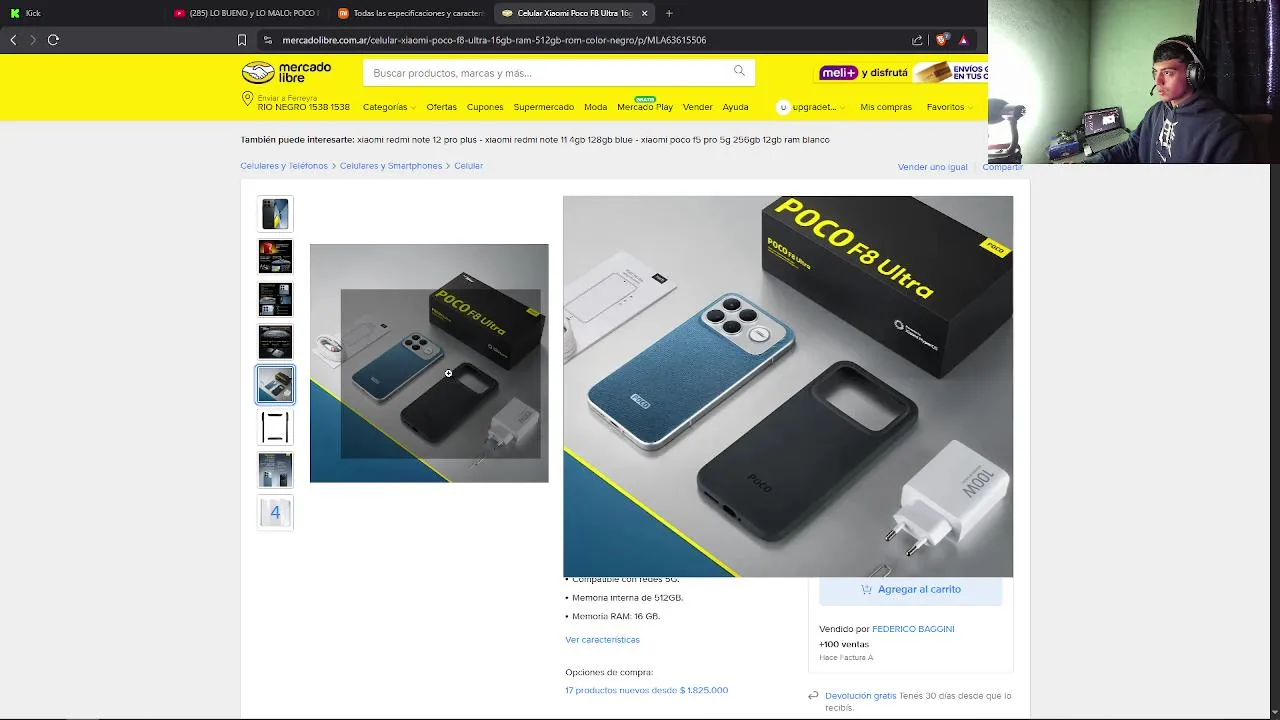The image size is (1280, 720).
Task: Select fourth product thumbnail
Action: coord(275,342)
